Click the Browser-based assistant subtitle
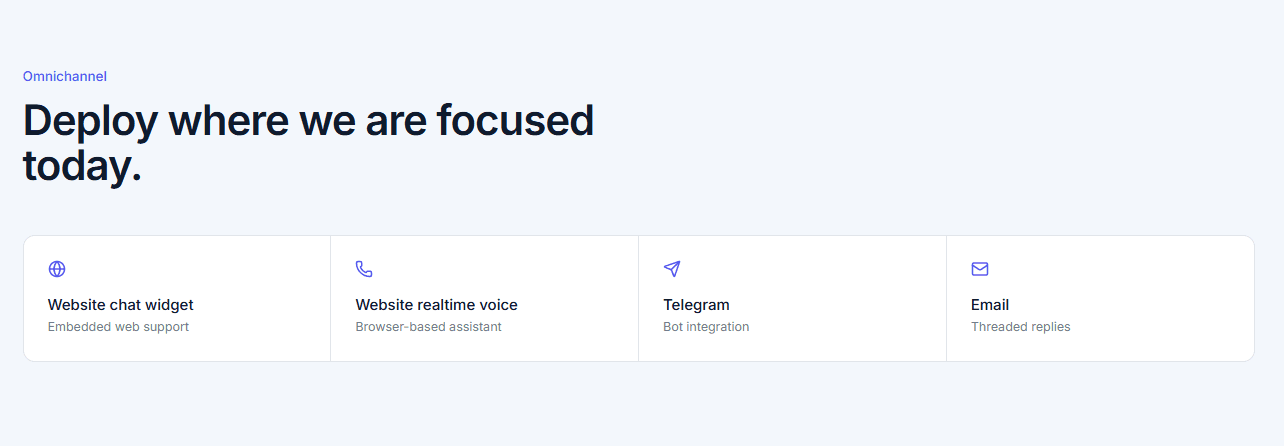1284x446 pixels. point(429,327)
